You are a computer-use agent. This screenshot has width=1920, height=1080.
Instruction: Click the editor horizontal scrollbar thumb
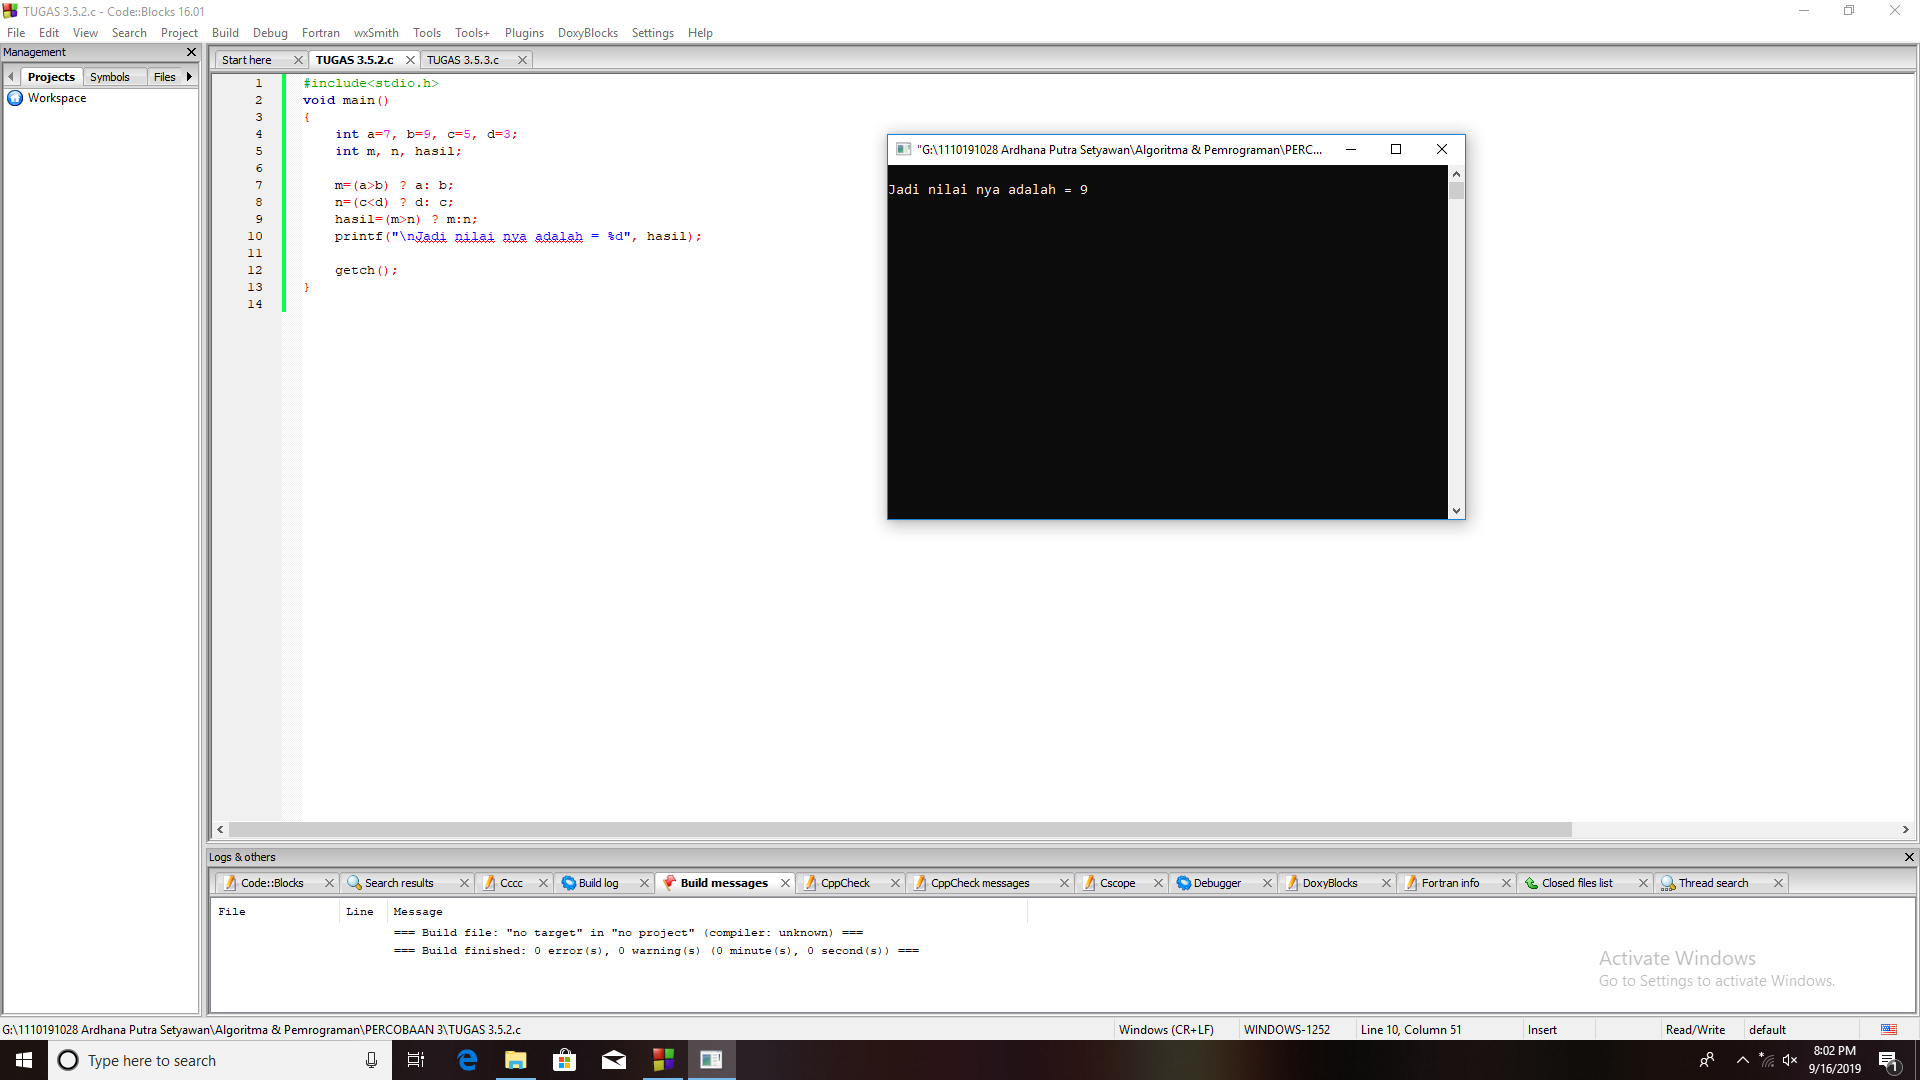click(x=900, y=830)
